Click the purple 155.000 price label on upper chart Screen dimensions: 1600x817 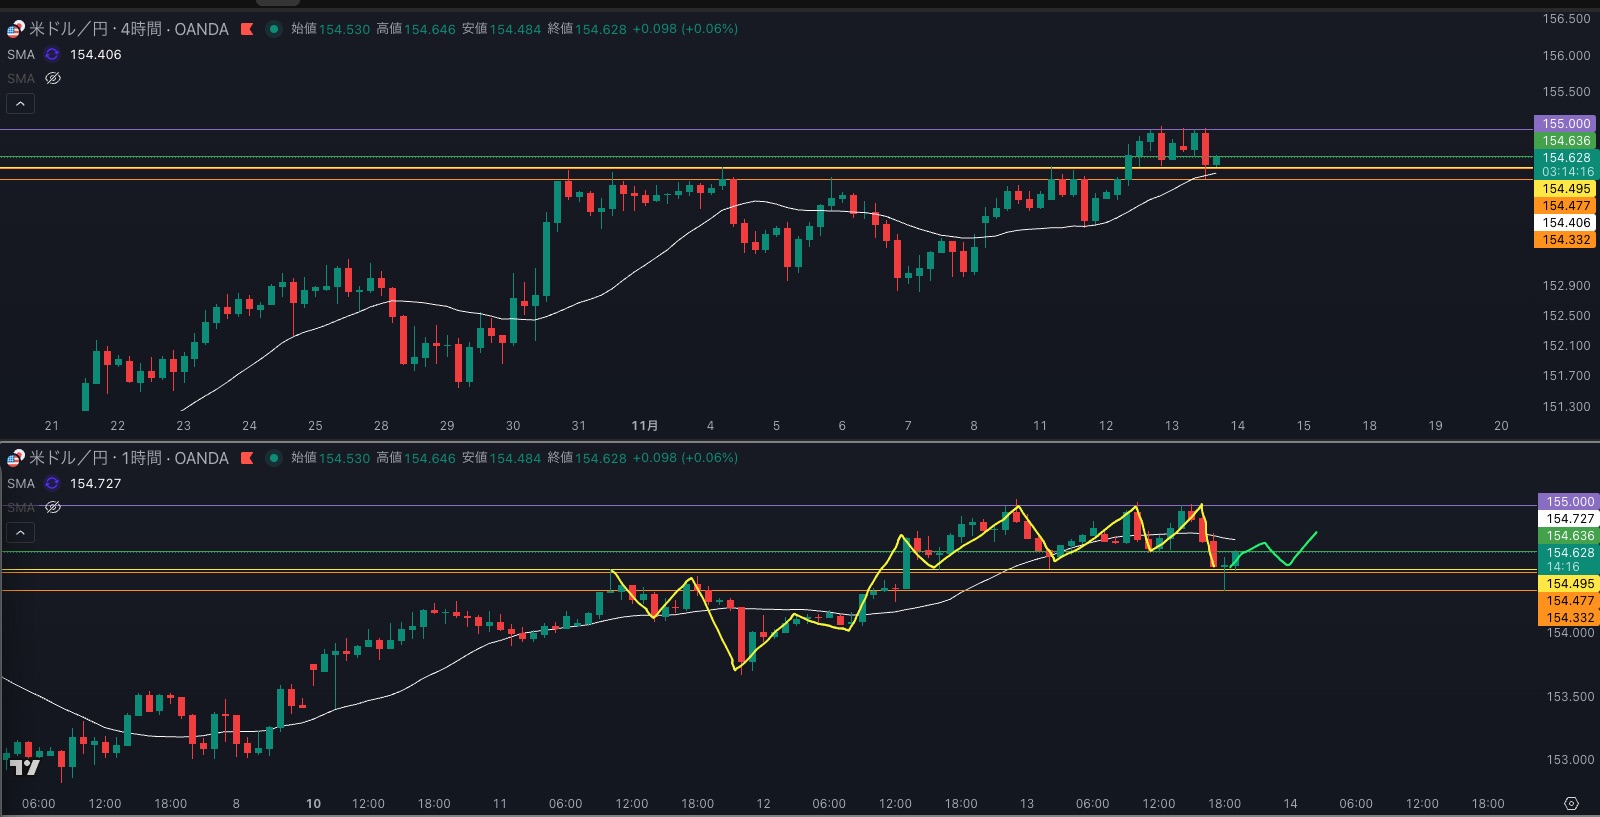(1565, 124)
